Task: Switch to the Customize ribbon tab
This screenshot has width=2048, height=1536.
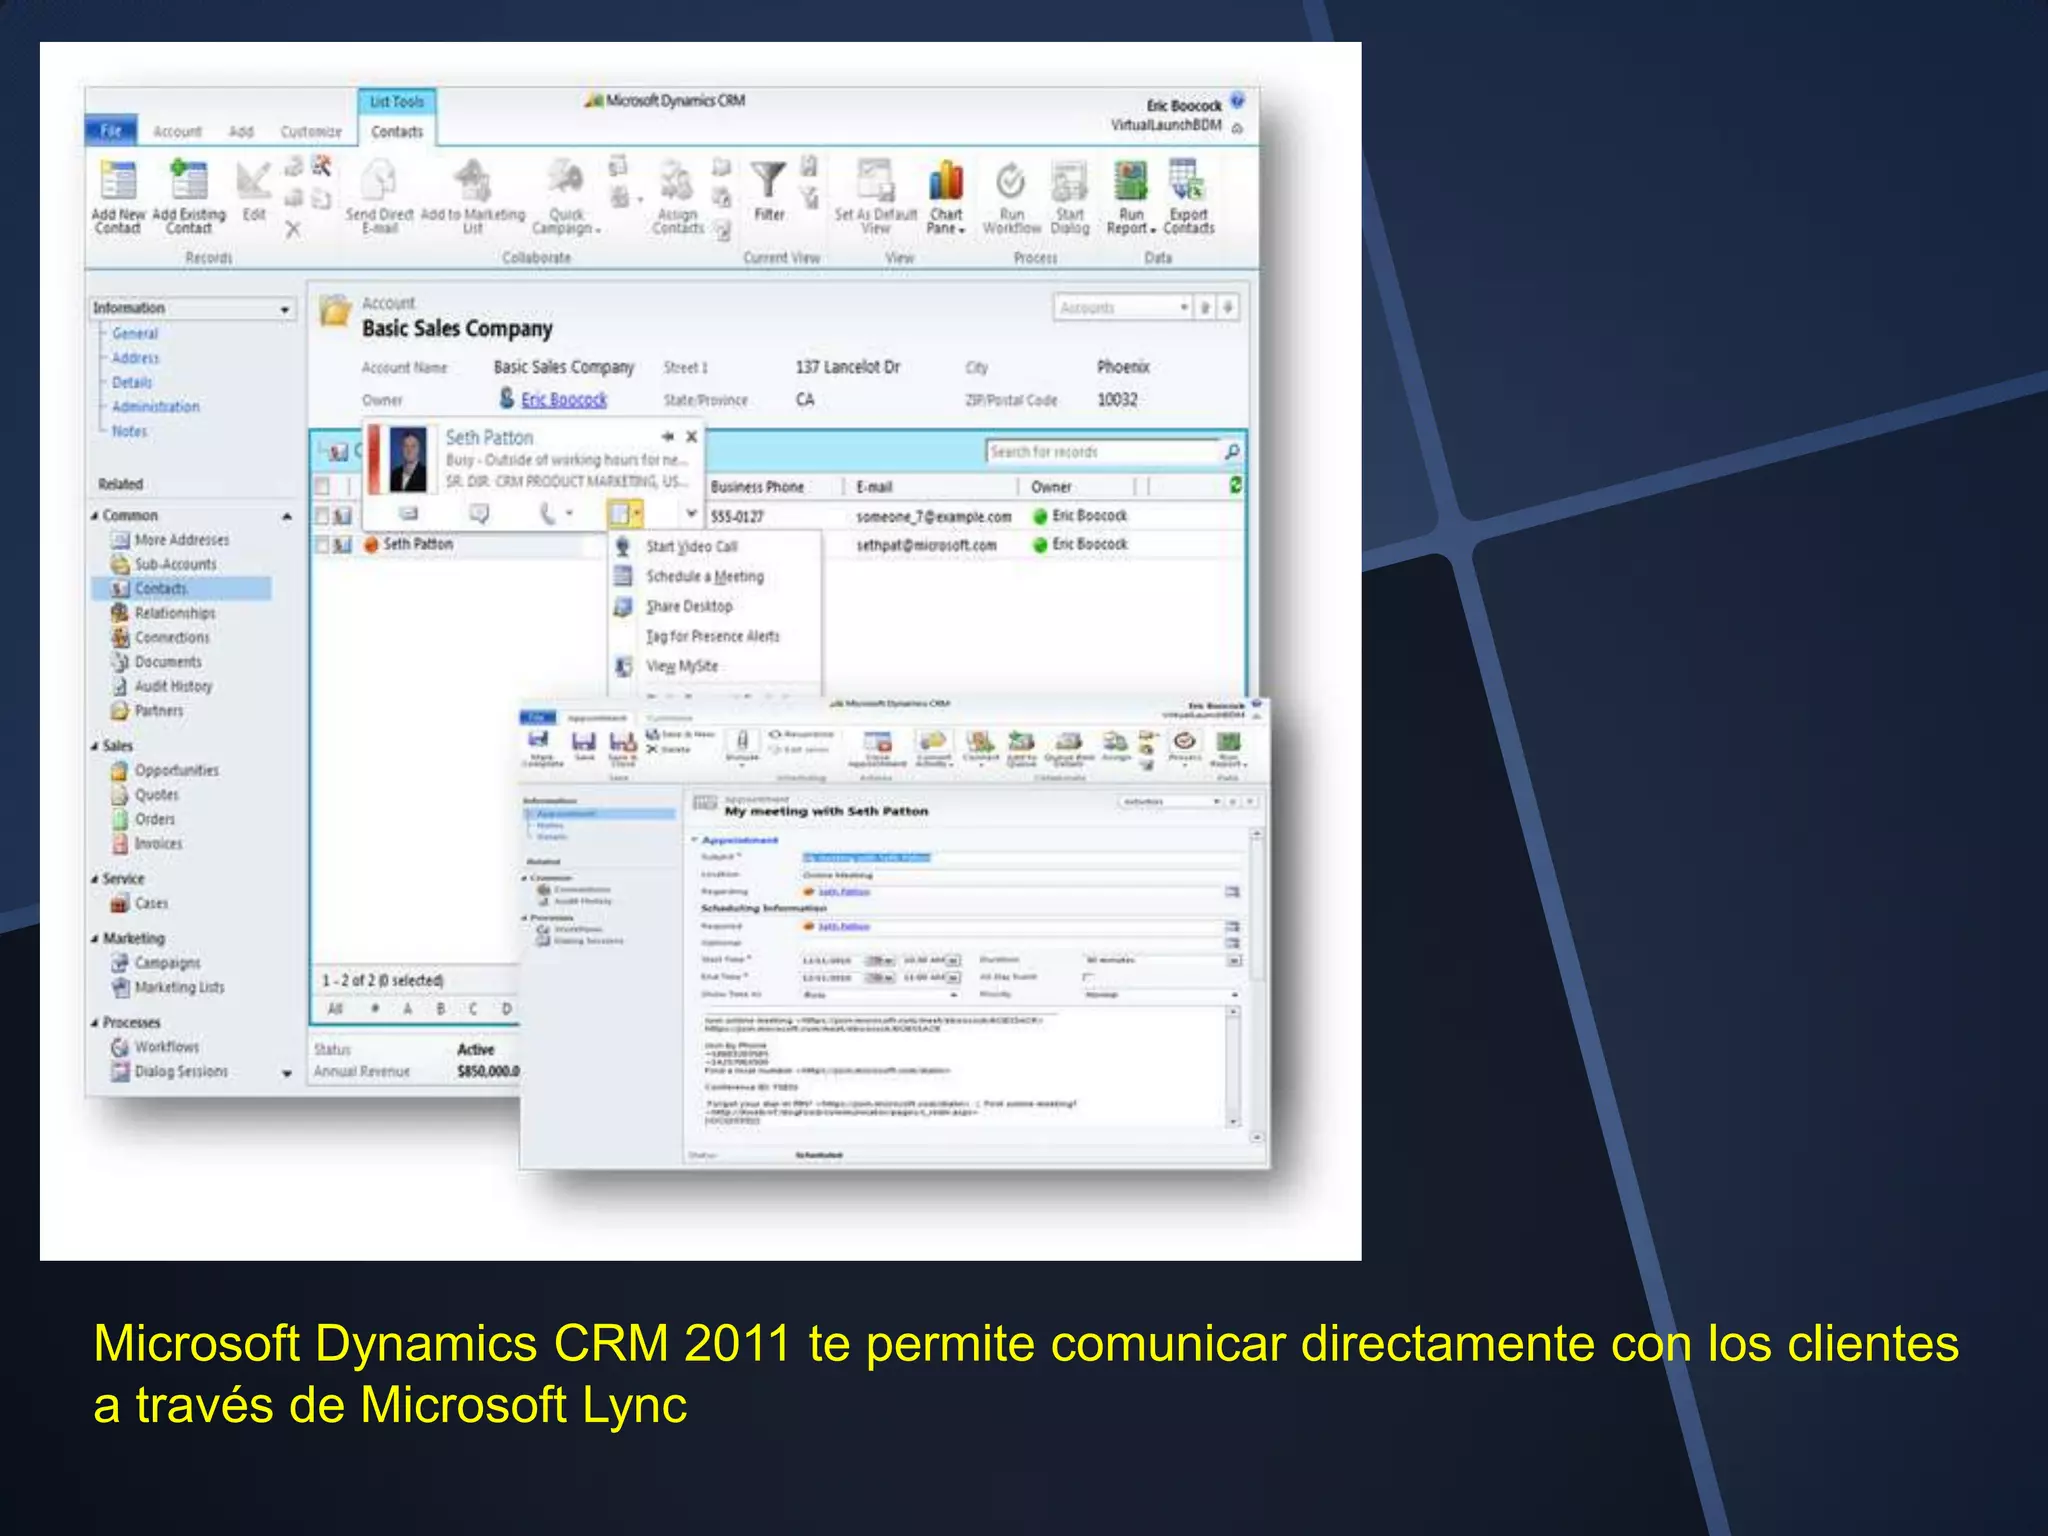Action: [311, 132]
